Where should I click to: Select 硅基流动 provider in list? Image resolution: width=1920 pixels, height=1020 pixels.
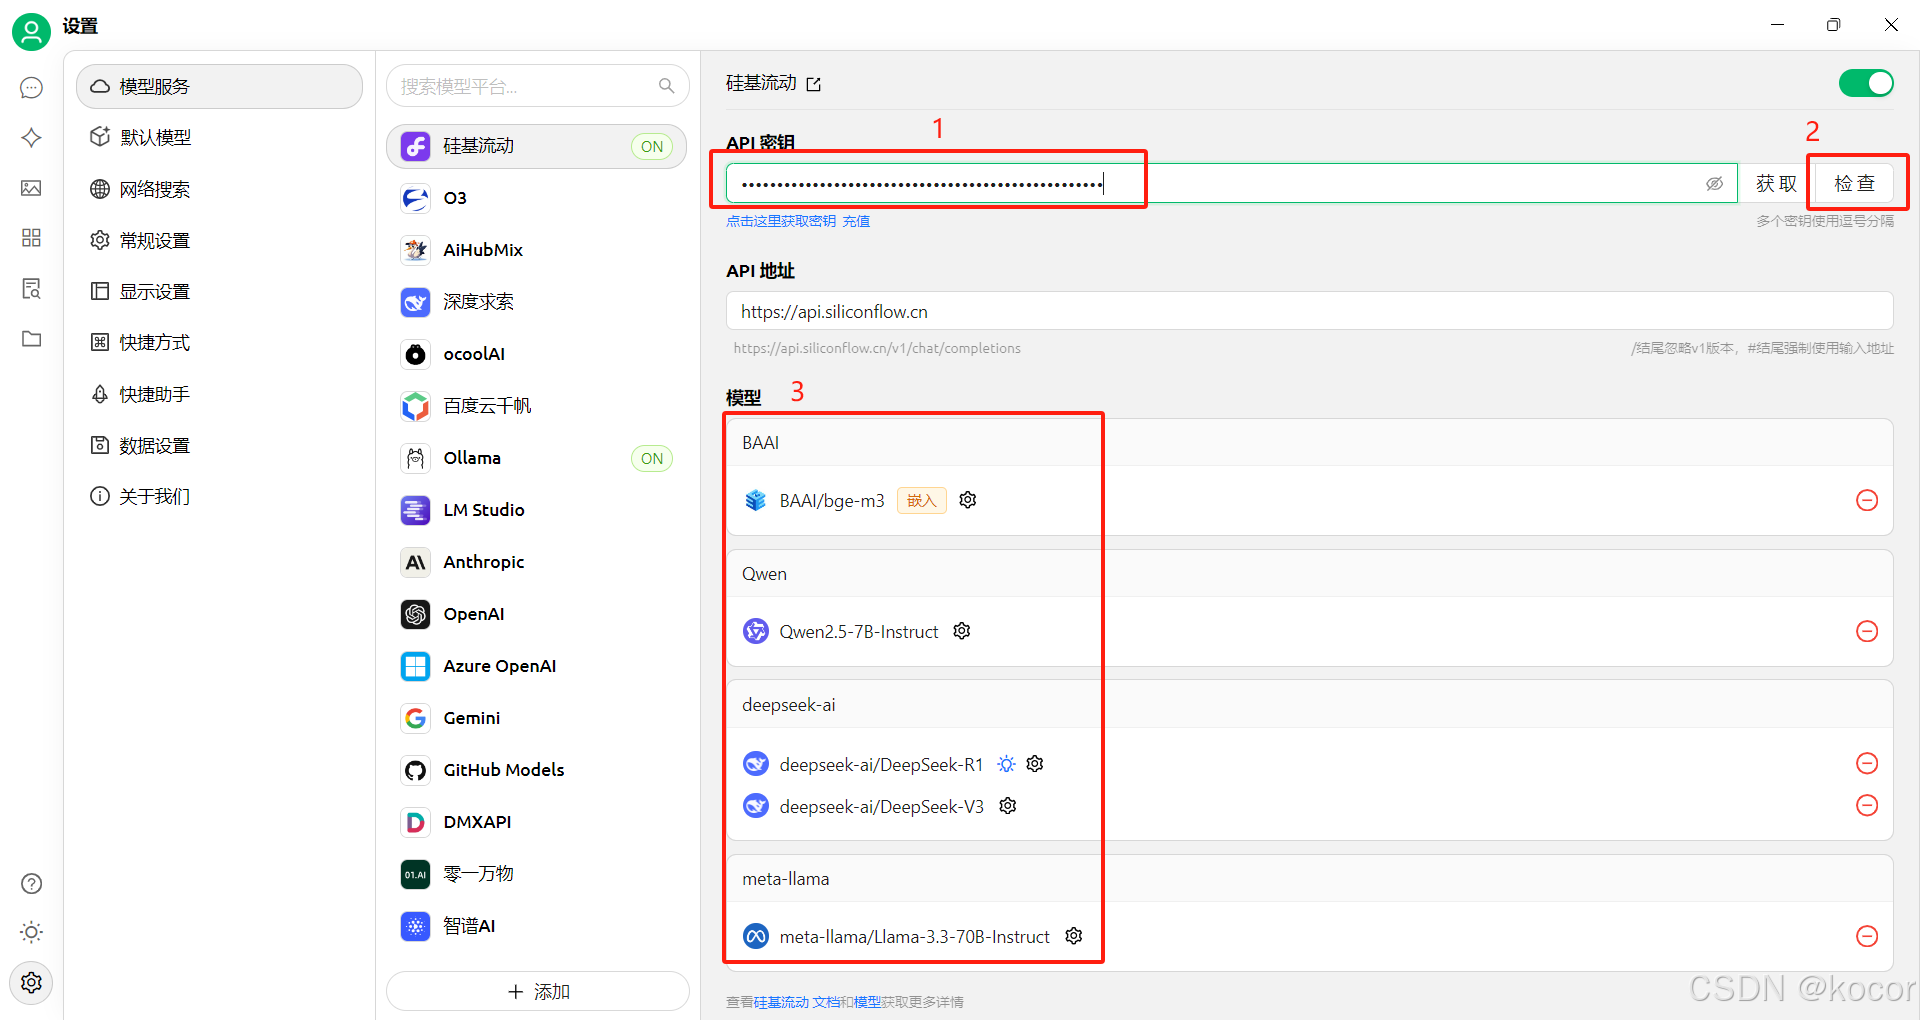(537, 146)
